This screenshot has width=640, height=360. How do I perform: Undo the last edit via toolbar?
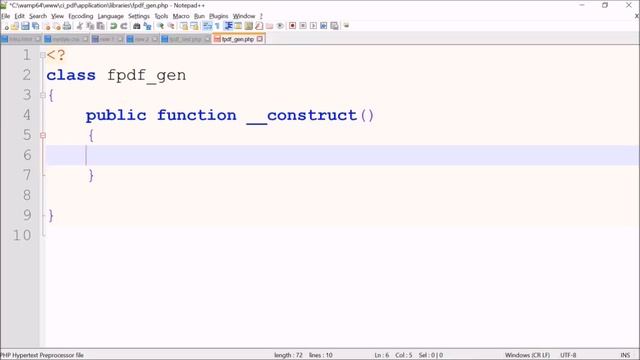[113, 26]
